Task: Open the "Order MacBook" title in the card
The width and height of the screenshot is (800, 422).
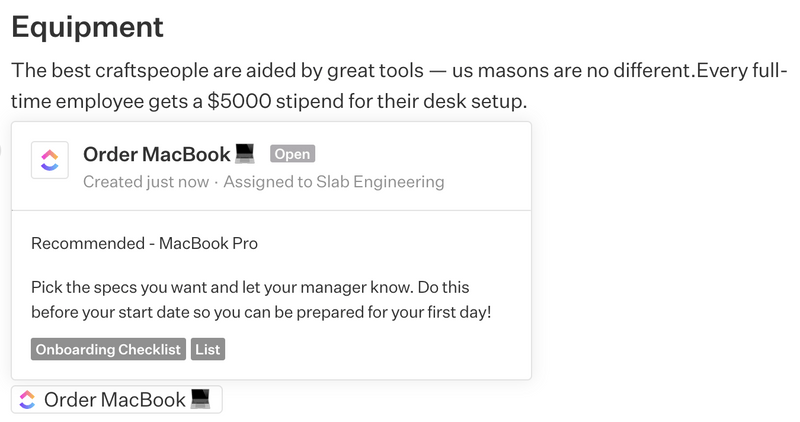Action: coord(156,154)
